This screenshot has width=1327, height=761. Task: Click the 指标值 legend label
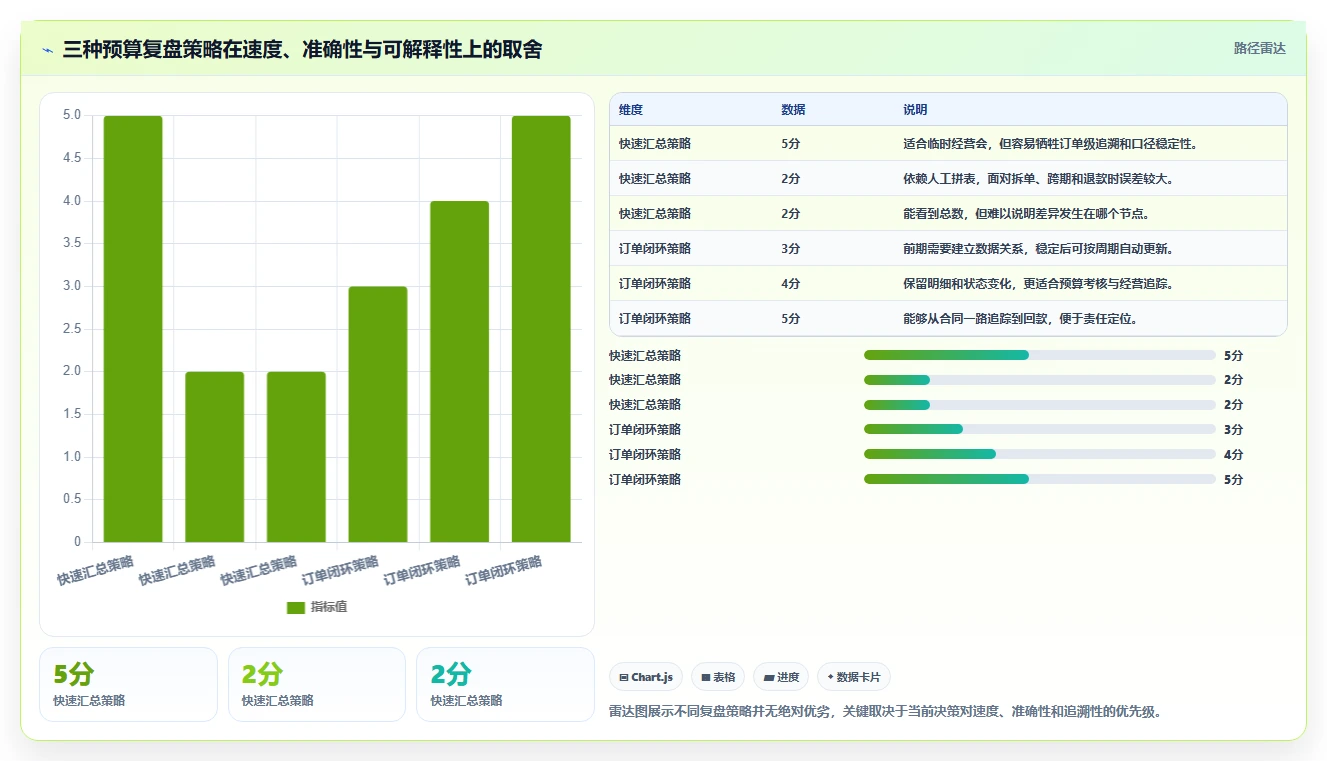pyautogui.click(x=329, y=608)
